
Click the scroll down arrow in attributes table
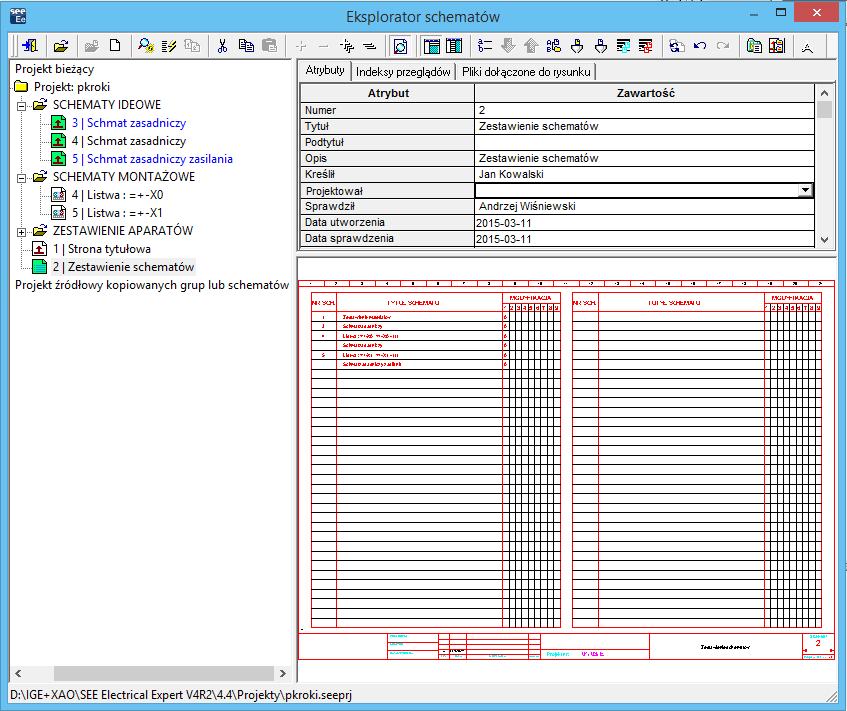pos(824,239)
